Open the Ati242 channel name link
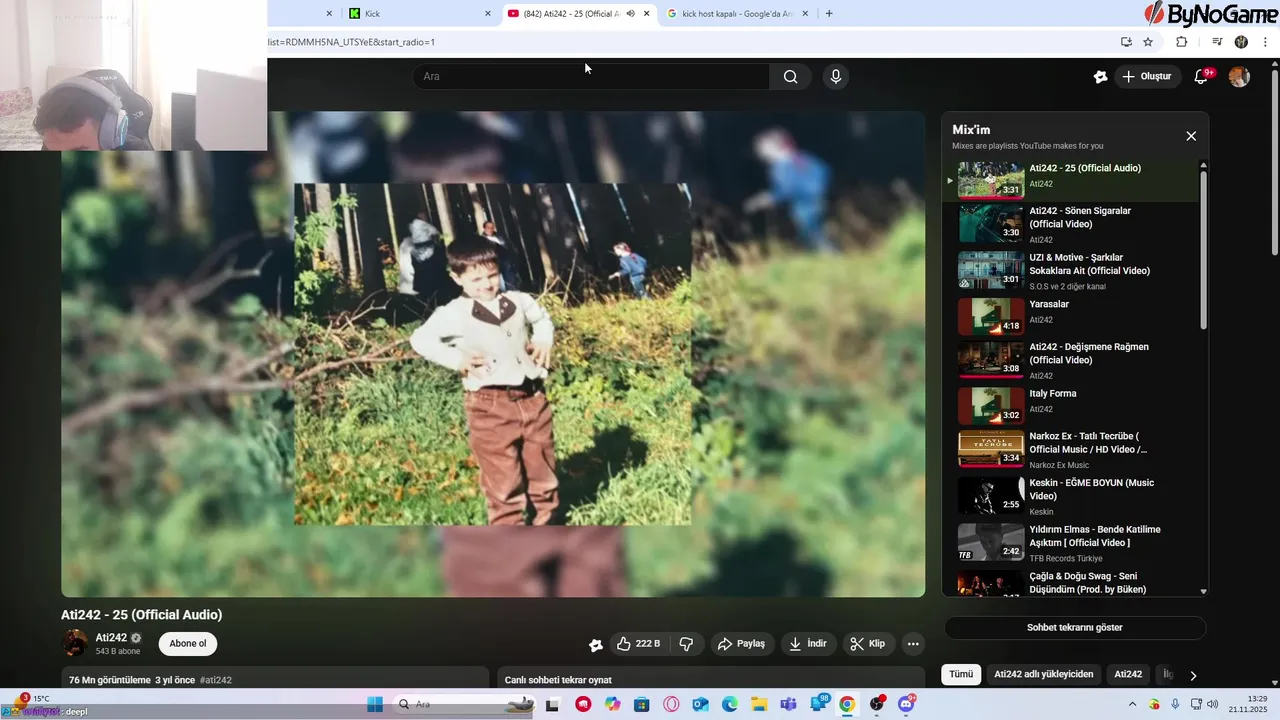The height and width of the screenshot is (720, 1280). tap(111, 638)
